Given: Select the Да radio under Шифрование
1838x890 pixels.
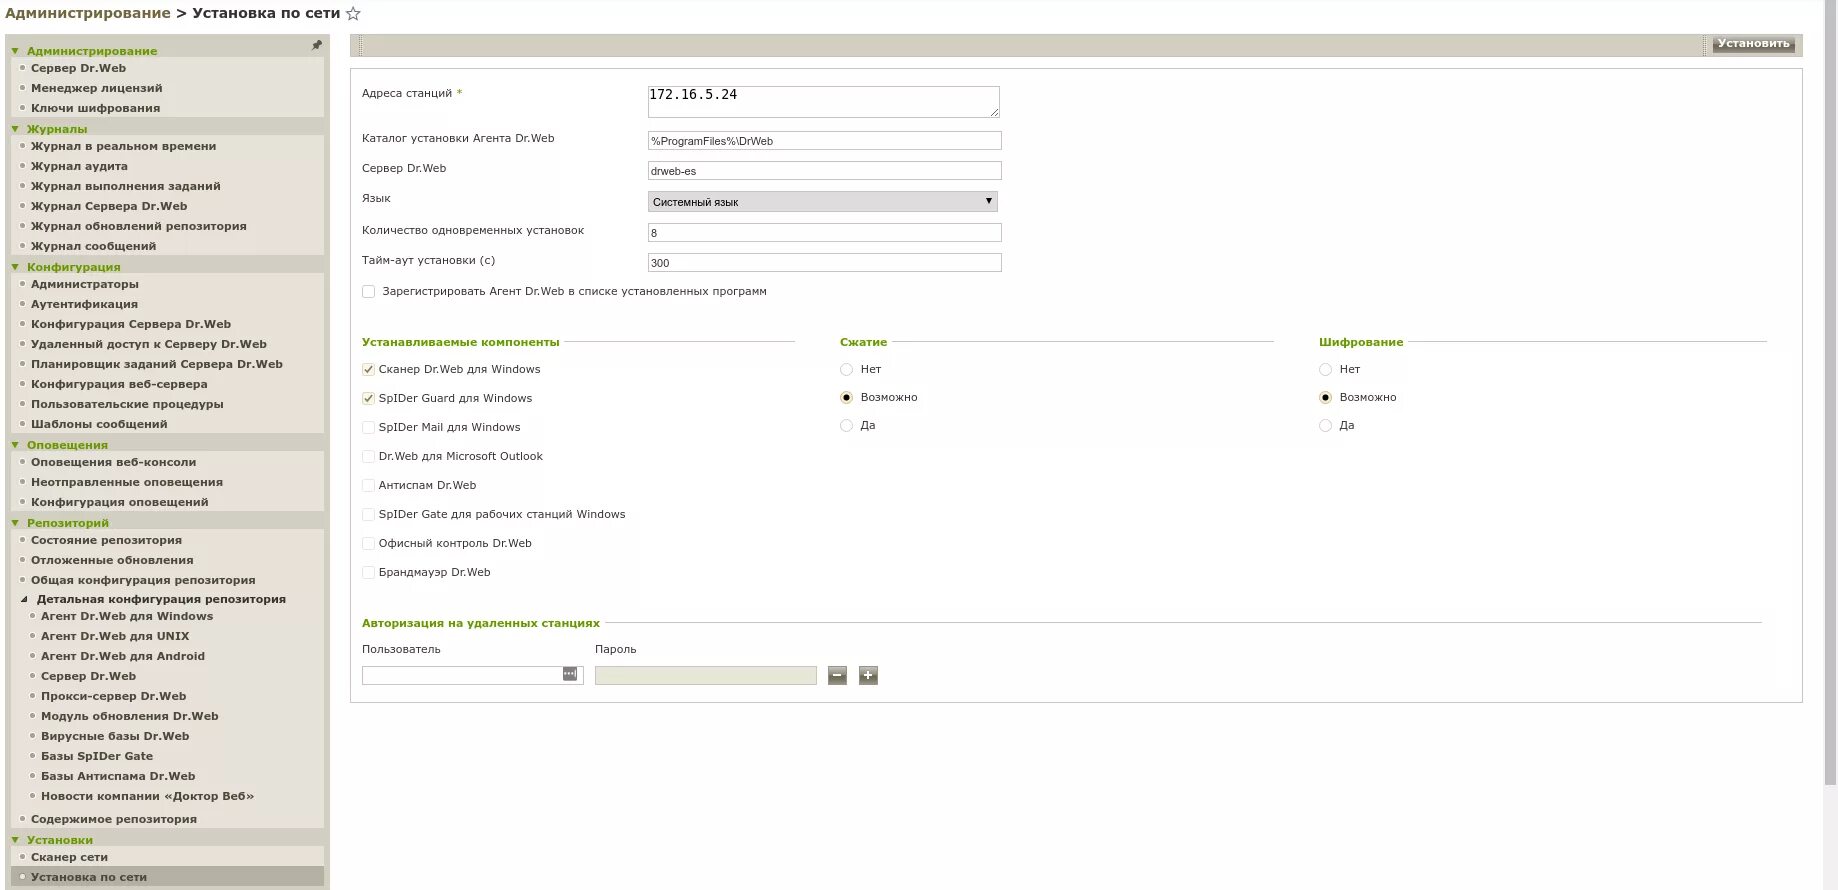Looking at the screenshot, I should pos(1326,426).
